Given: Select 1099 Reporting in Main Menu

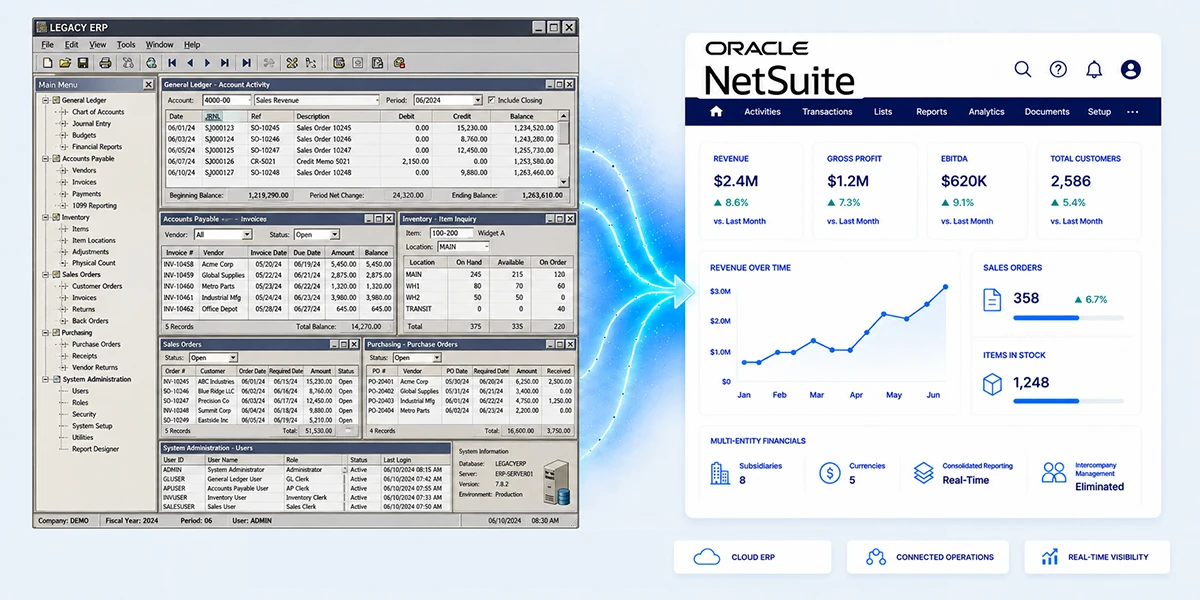Looking at the screenshot, I should (x=94, y=205).
